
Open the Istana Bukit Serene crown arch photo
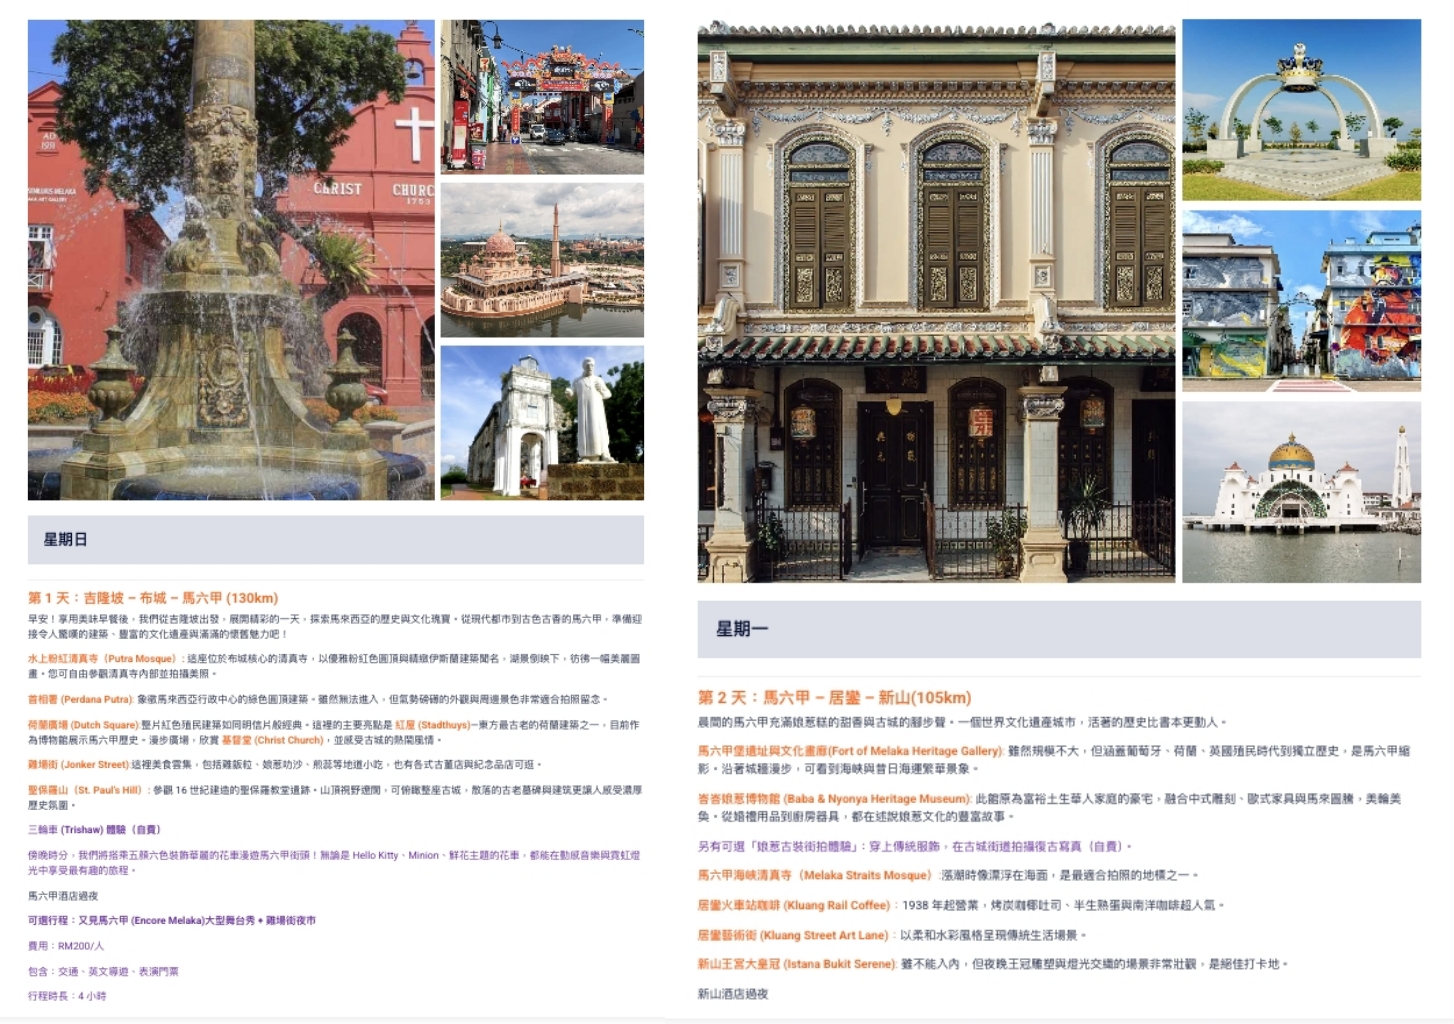(x=1301, y=110)
